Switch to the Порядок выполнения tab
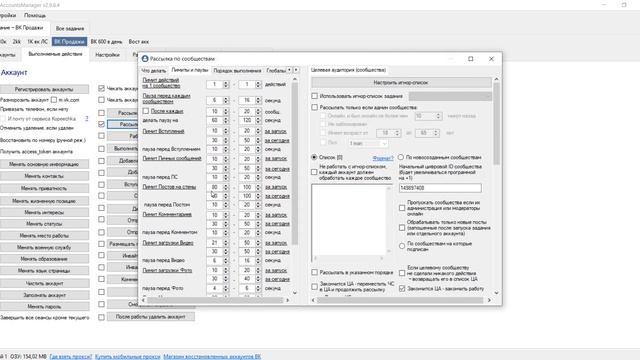The image size is (640, 360). point(237,71)
